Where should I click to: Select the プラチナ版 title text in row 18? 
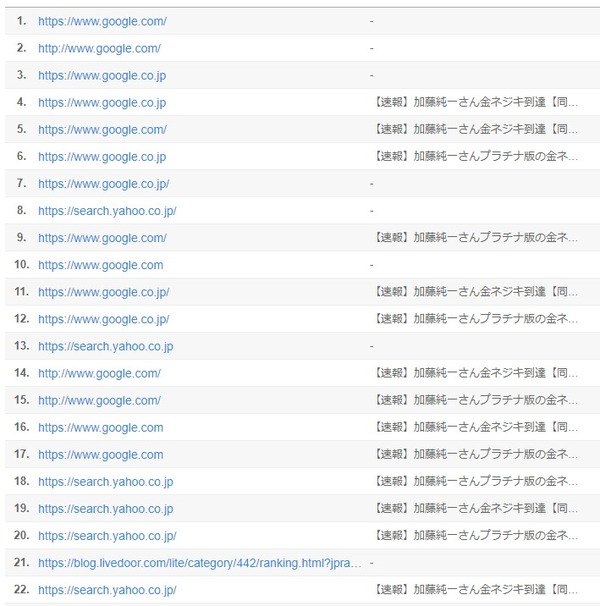[x=475, y=481]
